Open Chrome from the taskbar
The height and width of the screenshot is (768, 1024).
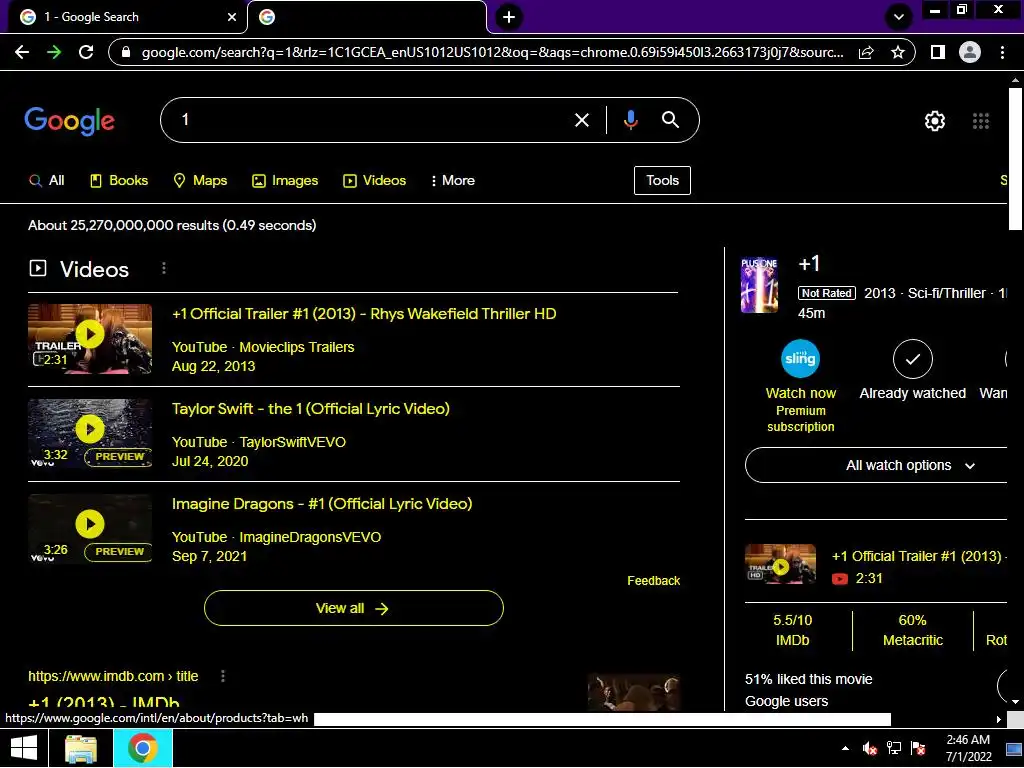pyautogui.click(x=143, y=748)
